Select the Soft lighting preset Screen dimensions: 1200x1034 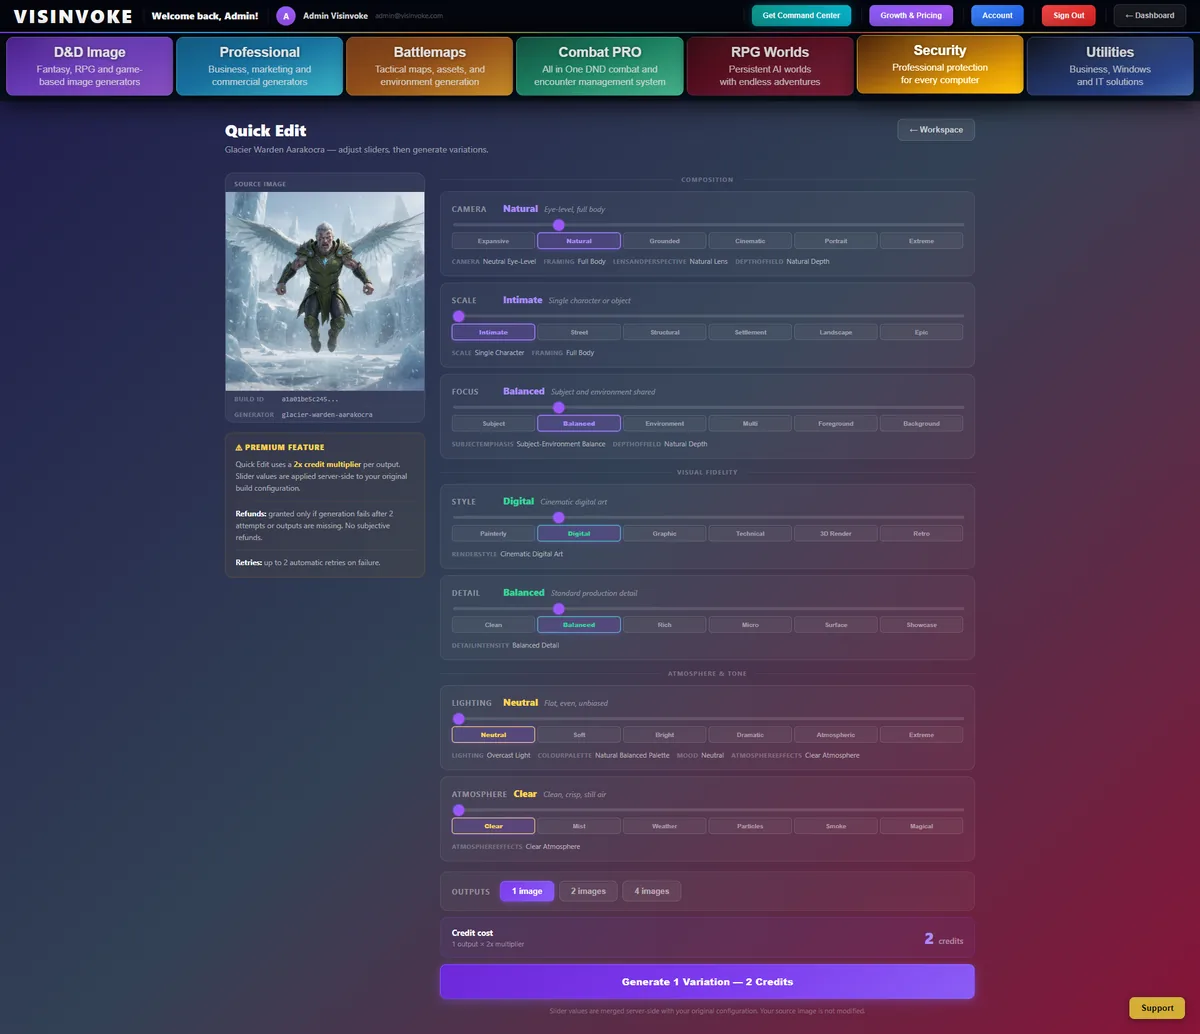(579, 734)
